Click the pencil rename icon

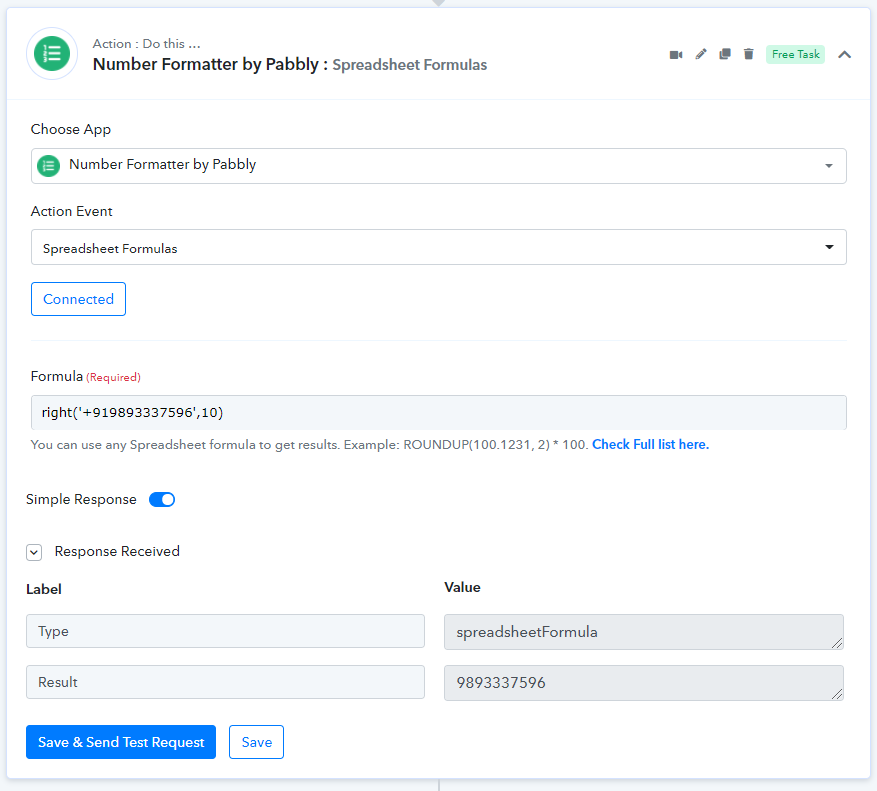point(701,54)
